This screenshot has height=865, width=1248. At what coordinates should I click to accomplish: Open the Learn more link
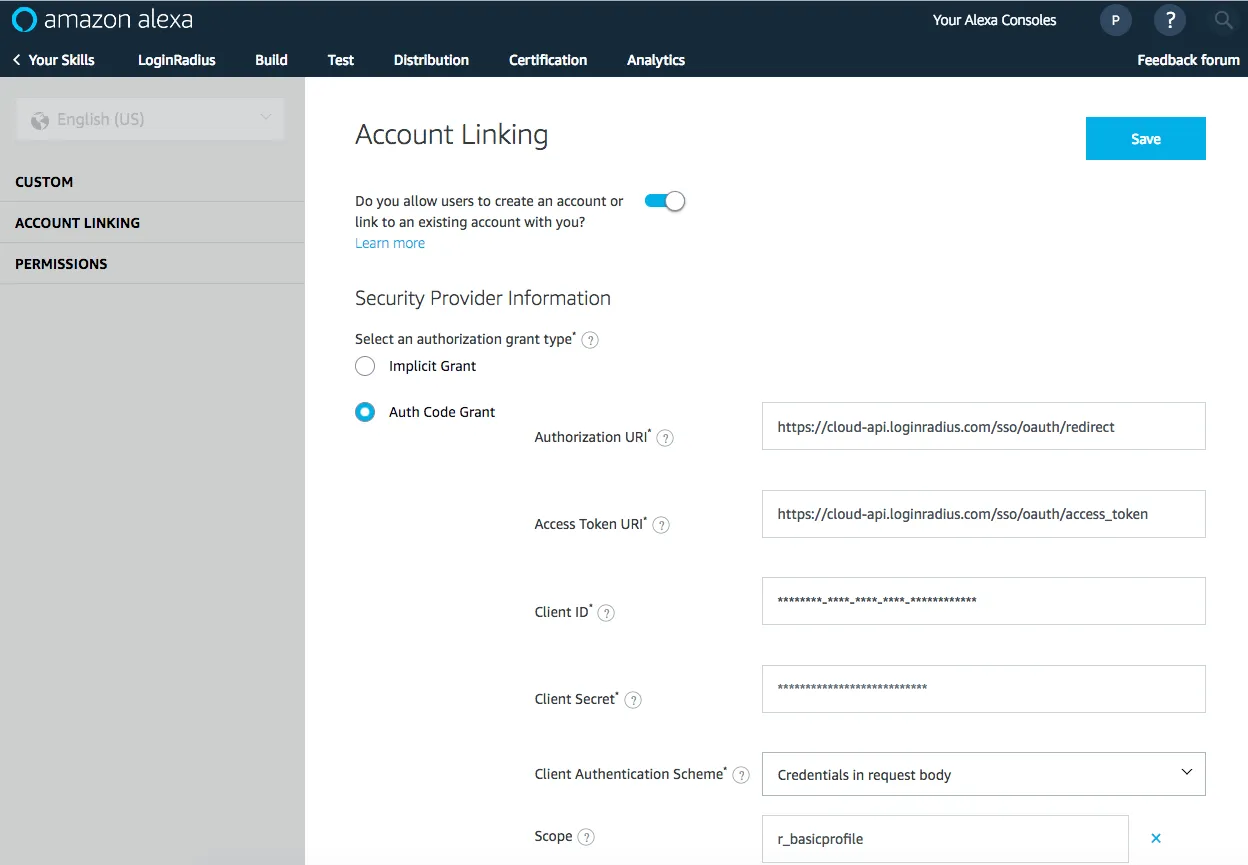pyautogui.click(x=389, y=242)
